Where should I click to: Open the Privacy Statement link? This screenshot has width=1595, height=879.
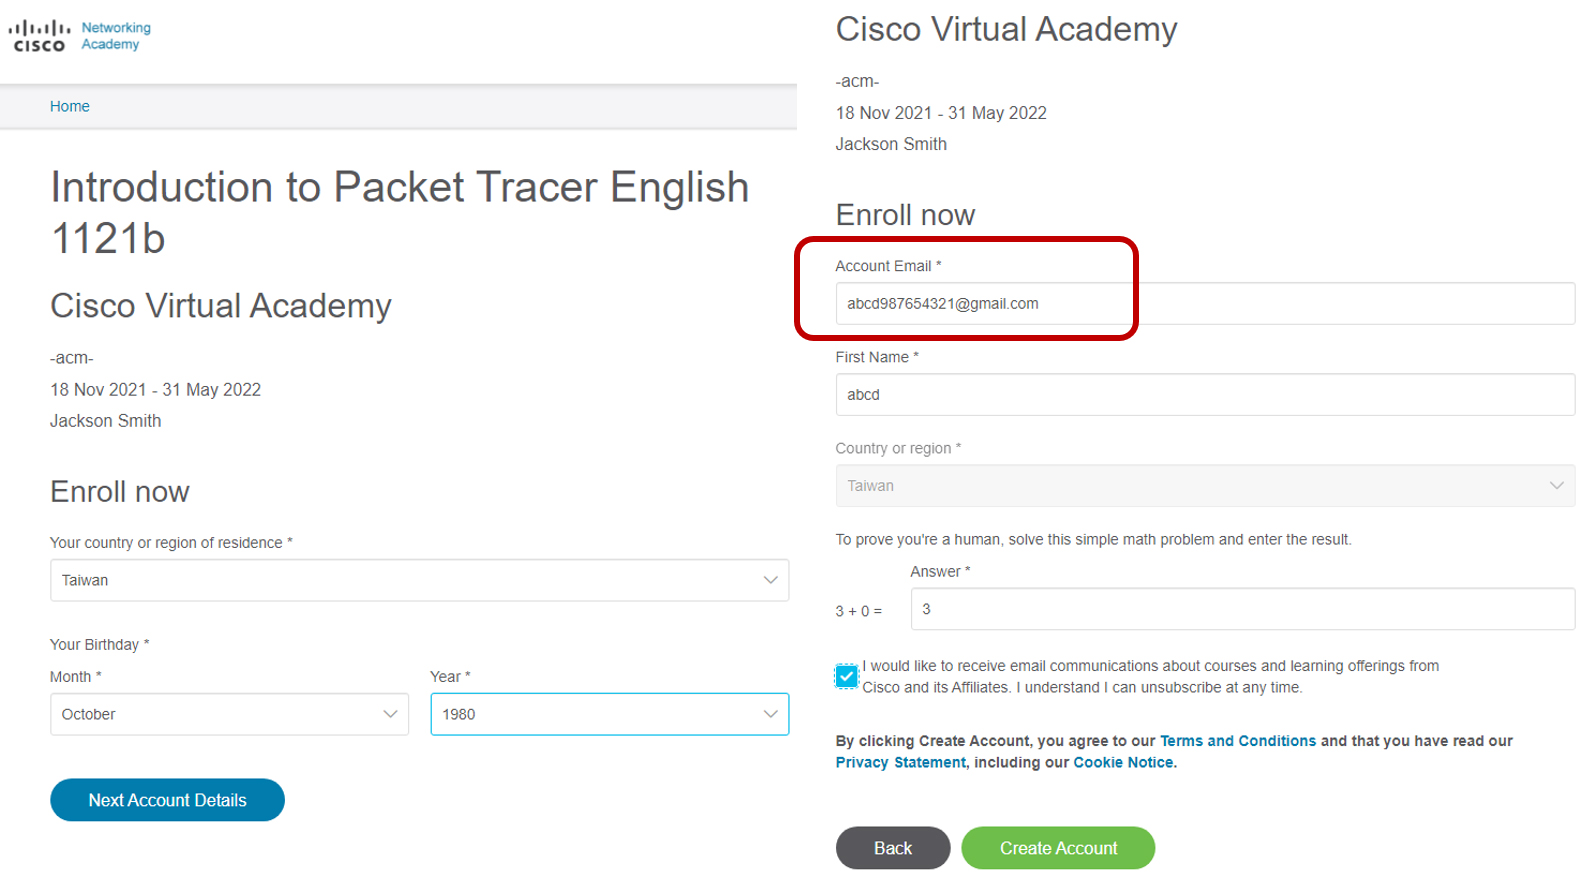901,762
